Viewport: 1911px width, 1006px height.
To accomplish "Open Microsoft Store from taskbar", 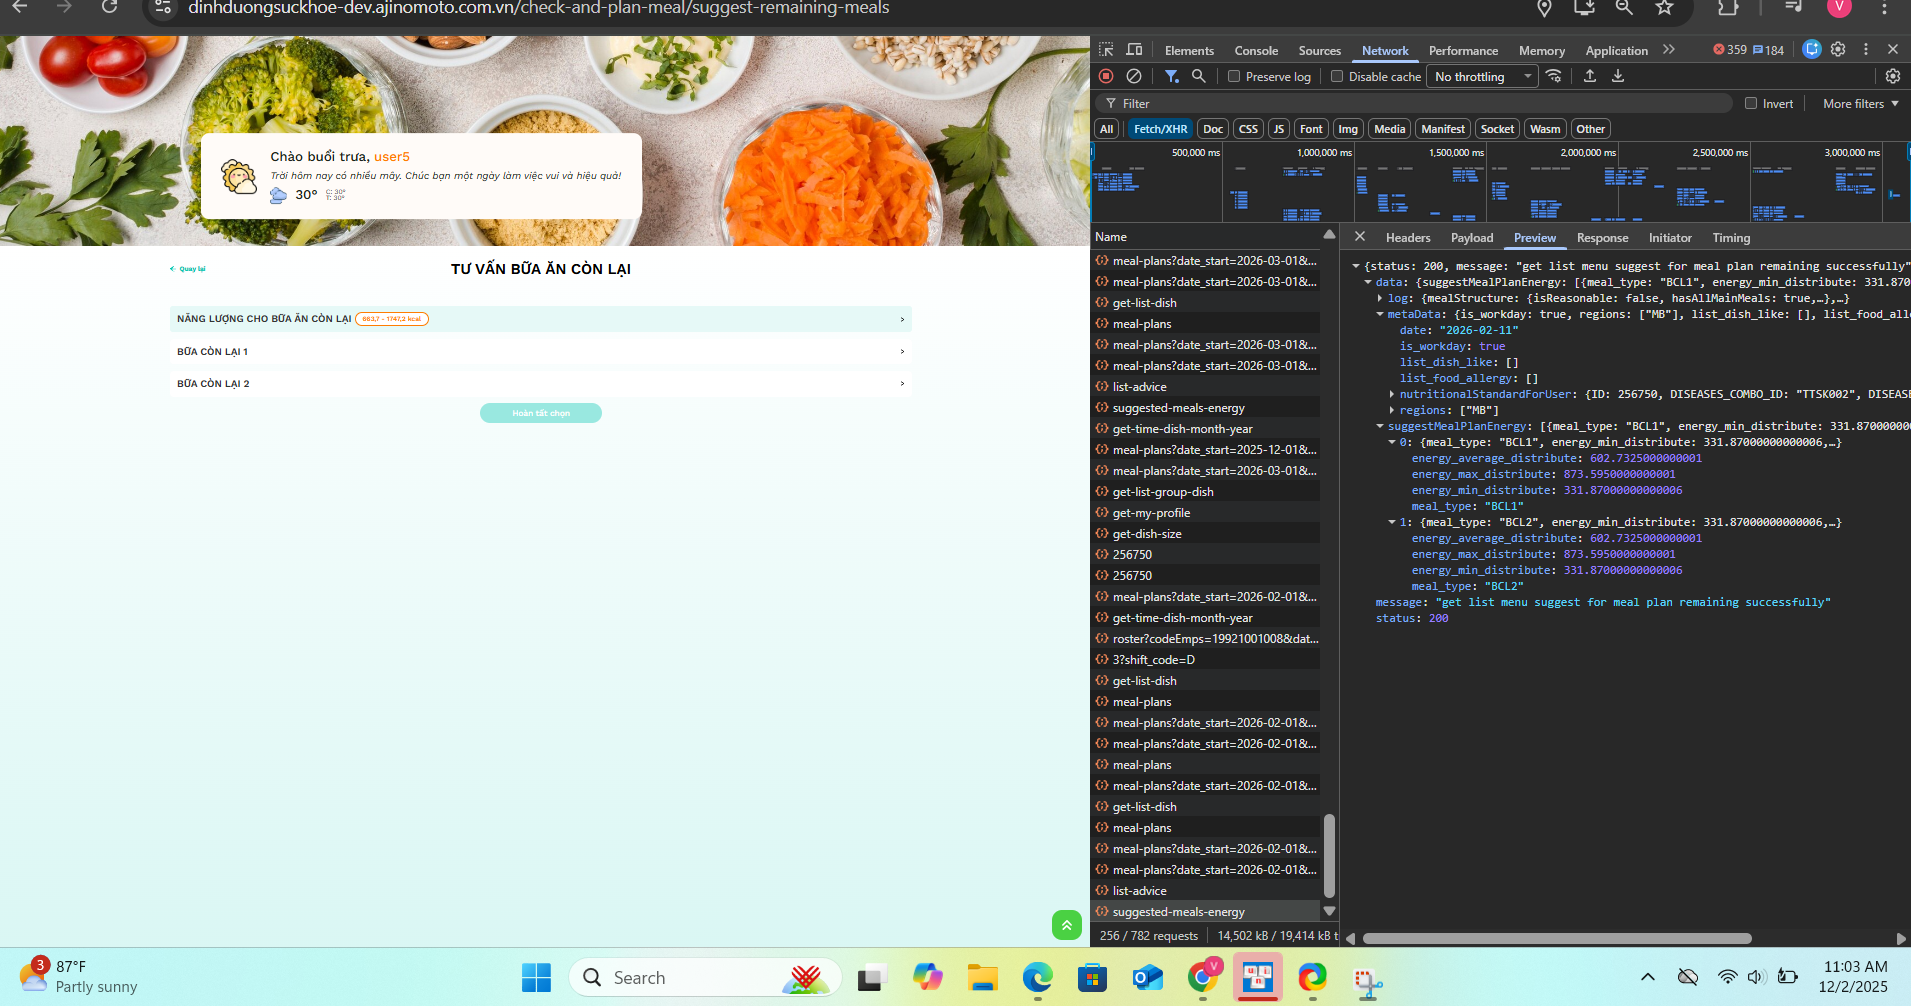I will [x=1092, y=977].
